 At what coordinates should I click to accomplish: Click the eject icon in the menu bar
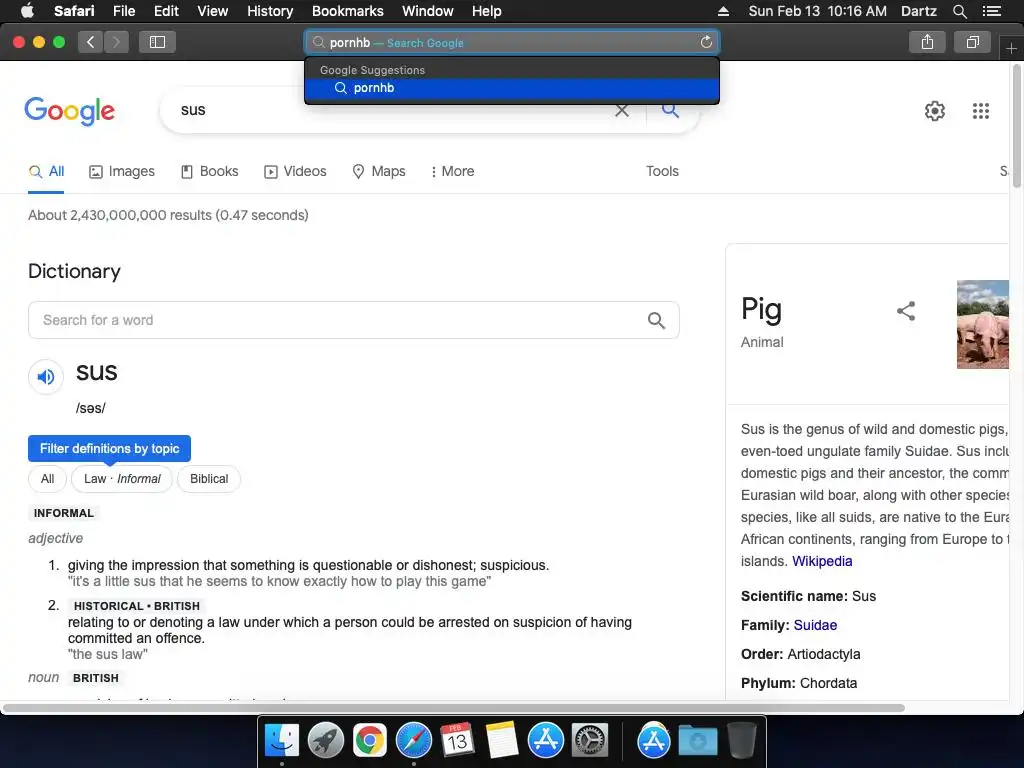point(723,11)
